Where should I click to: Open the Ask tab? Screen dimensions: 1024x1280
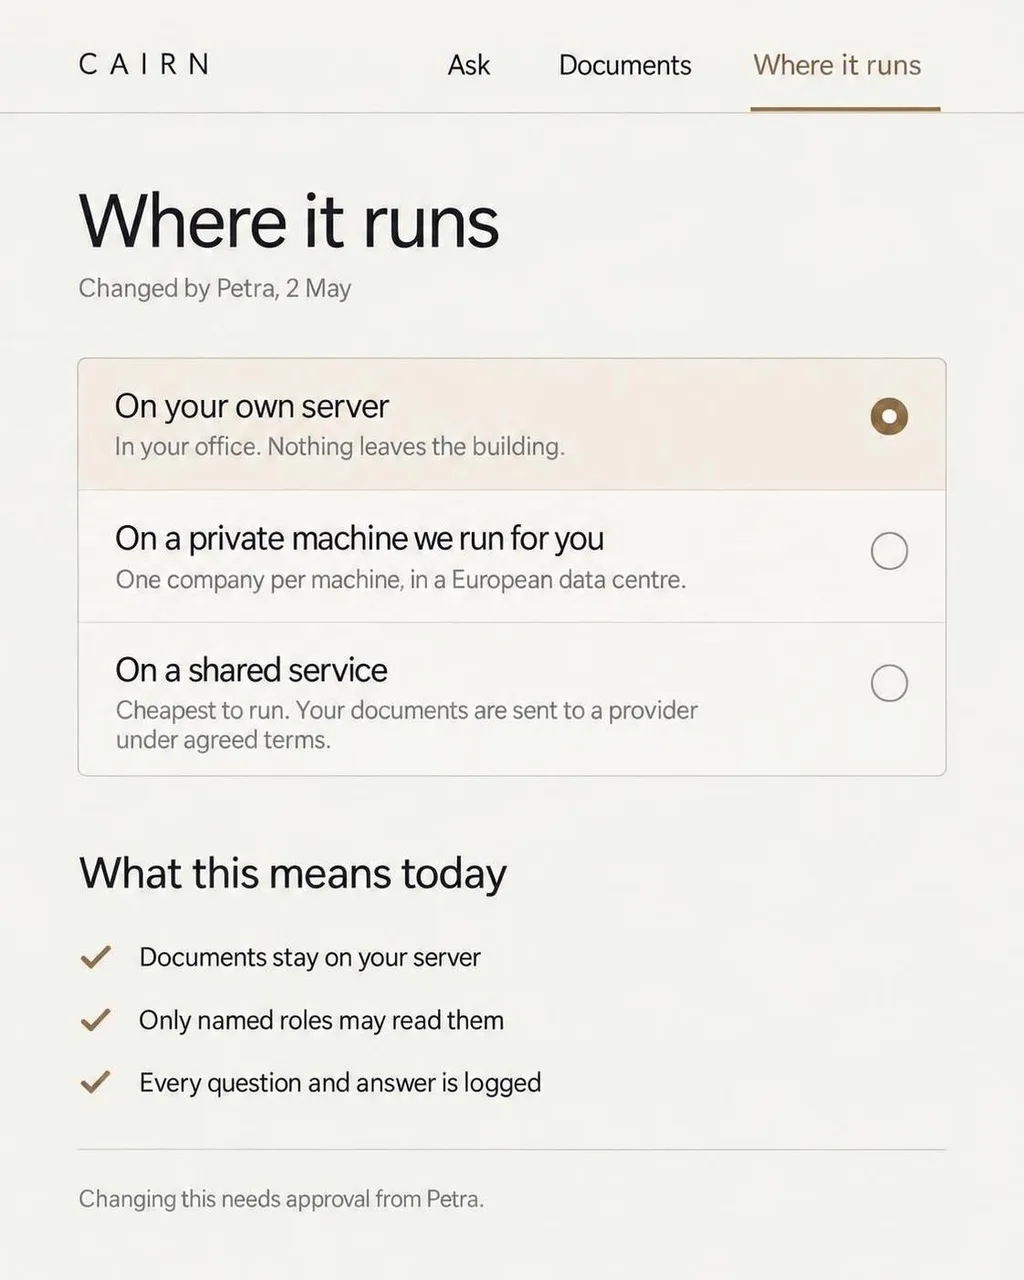tap(469, 65)
